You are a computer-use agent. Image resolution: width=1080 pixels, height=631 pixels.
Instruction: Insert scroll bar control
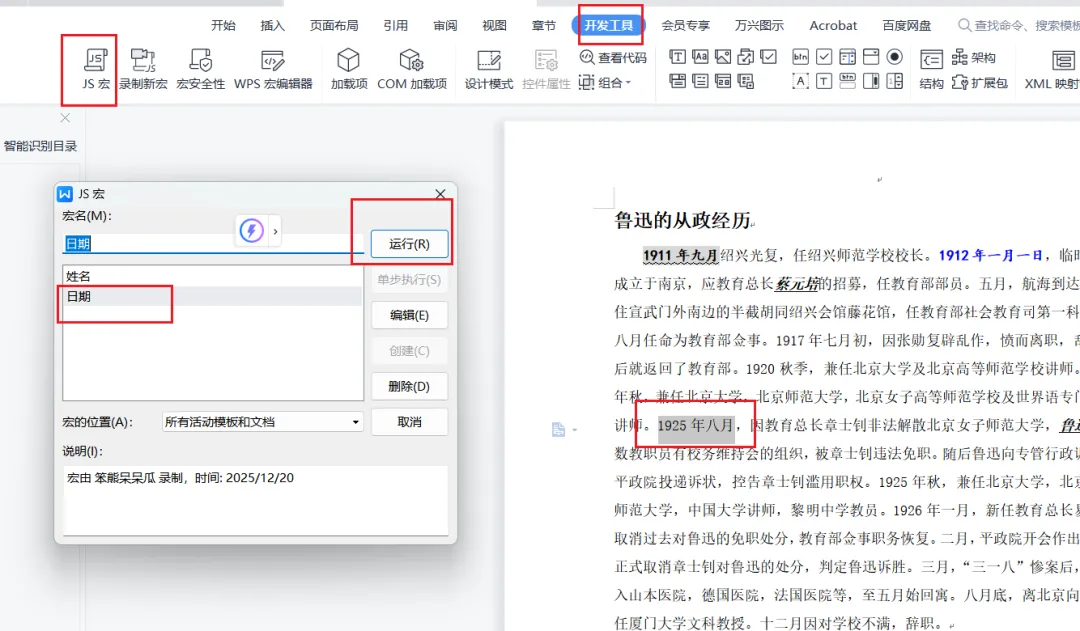[x=871, y=81]
